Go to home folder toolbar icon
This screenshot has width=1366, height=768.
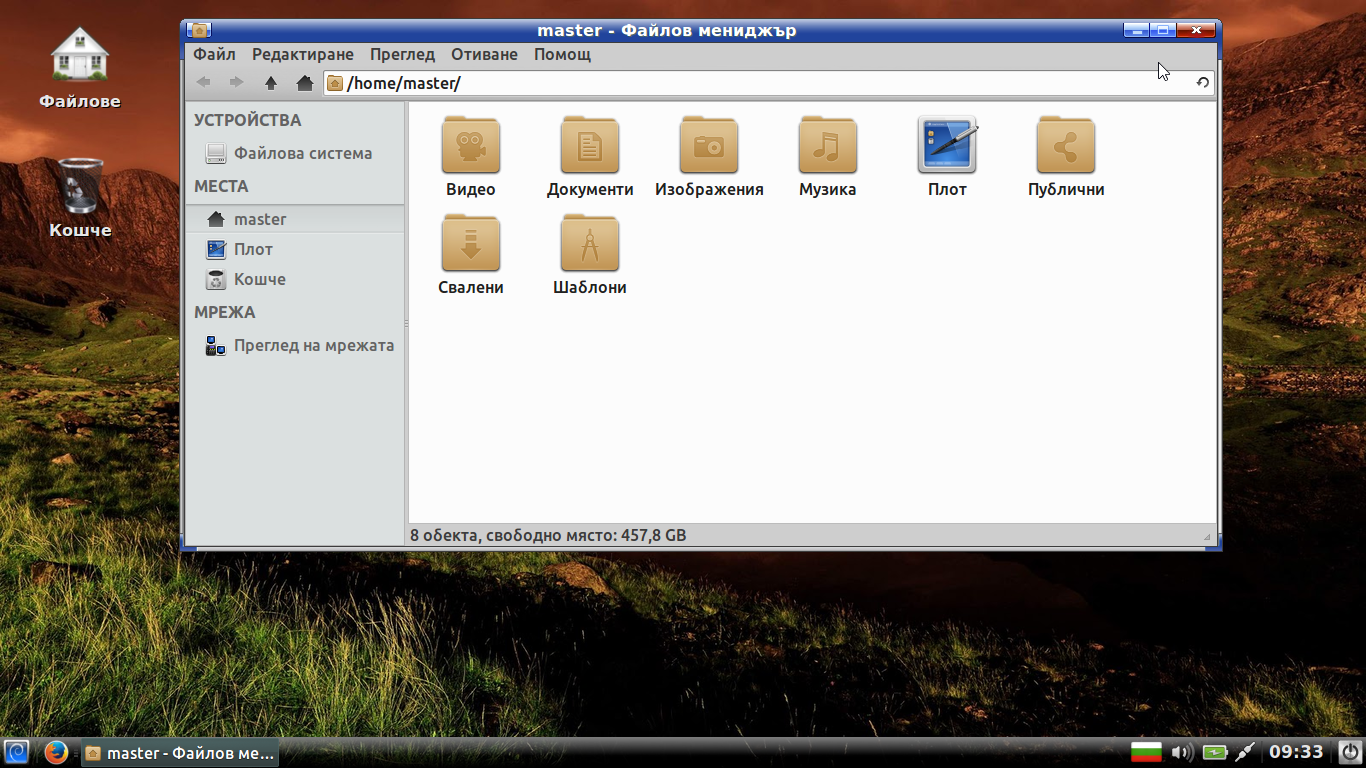tap(305, 83)
